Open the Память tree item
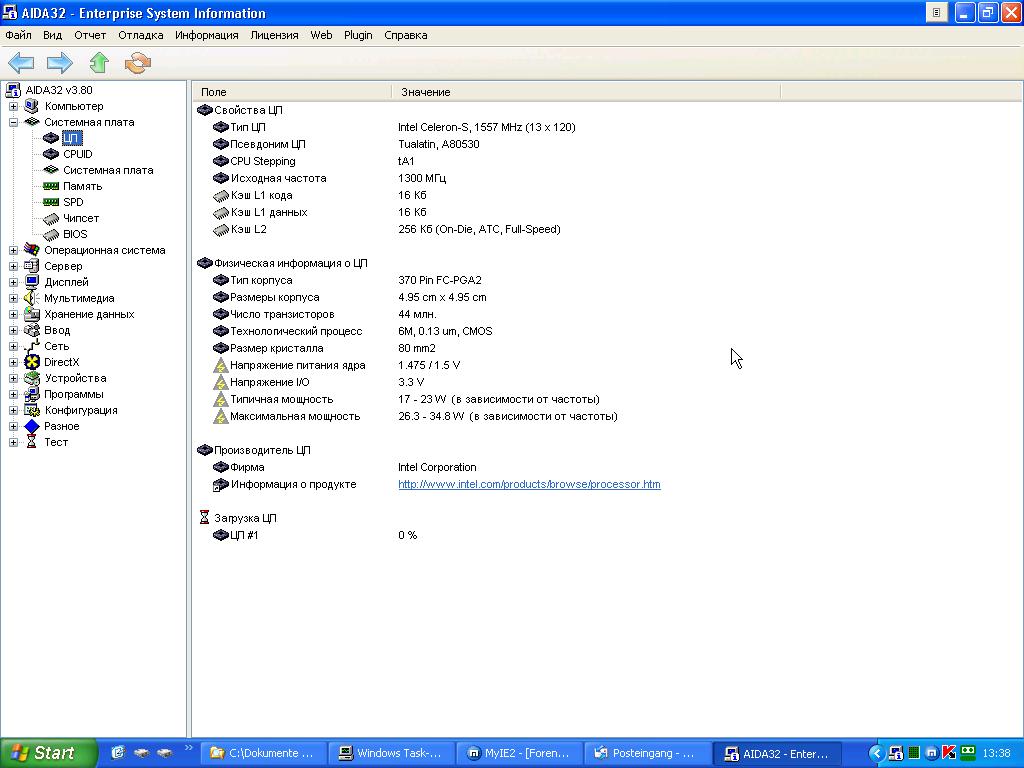The width and height of the screenshot is (1024, 768). (82, 186)
